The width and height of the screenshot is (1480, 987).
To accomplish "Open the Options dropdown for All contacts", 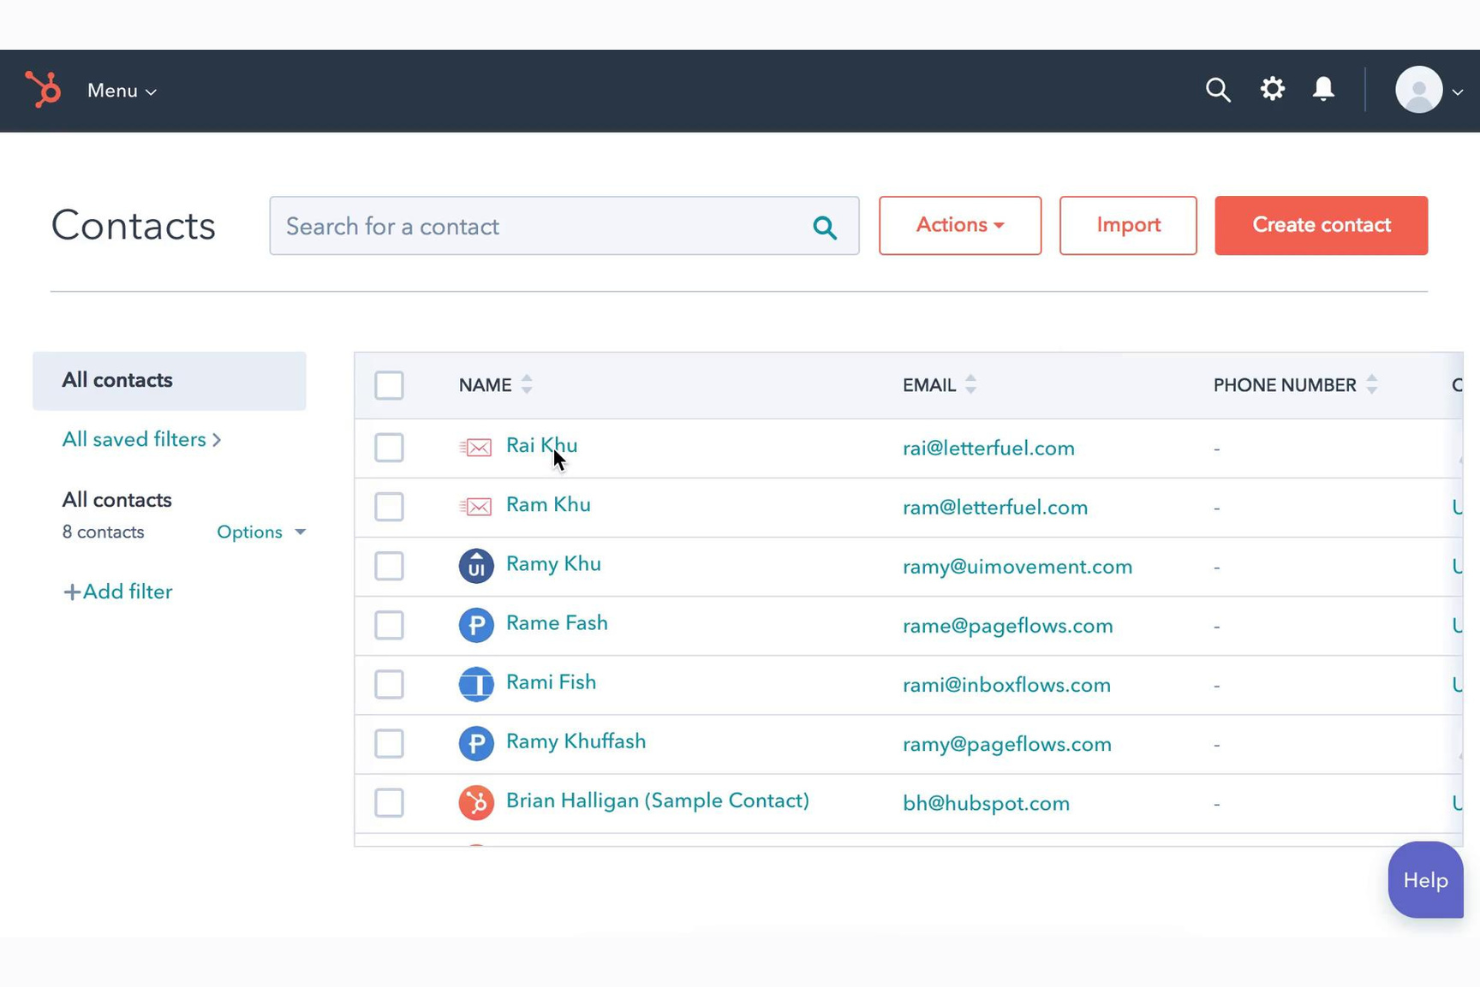I will click(x=259, y=531).
